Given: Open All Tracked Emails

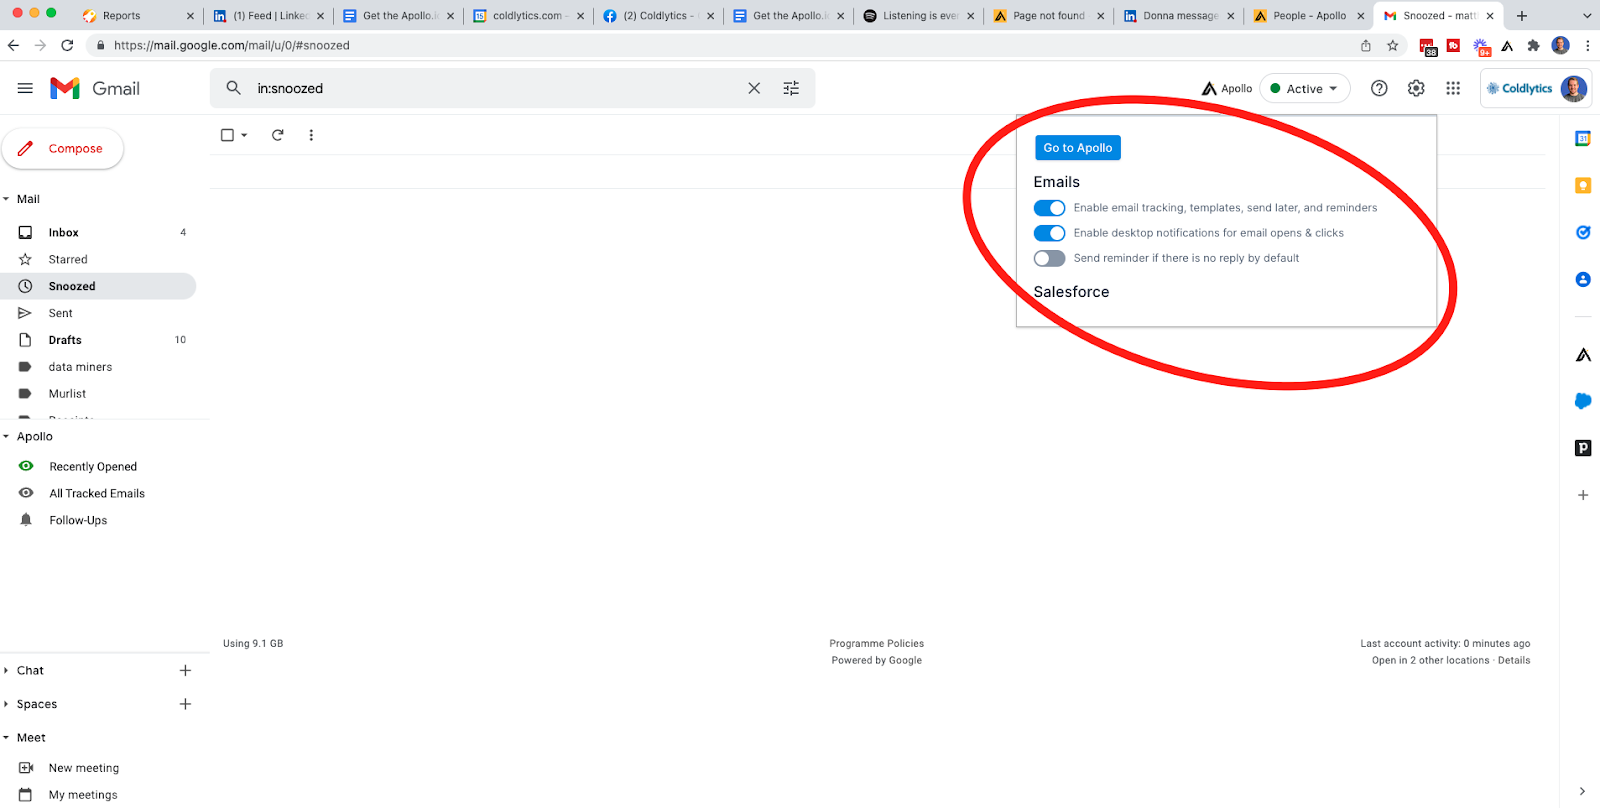Looking at the screenshot, I should point(98,493).
